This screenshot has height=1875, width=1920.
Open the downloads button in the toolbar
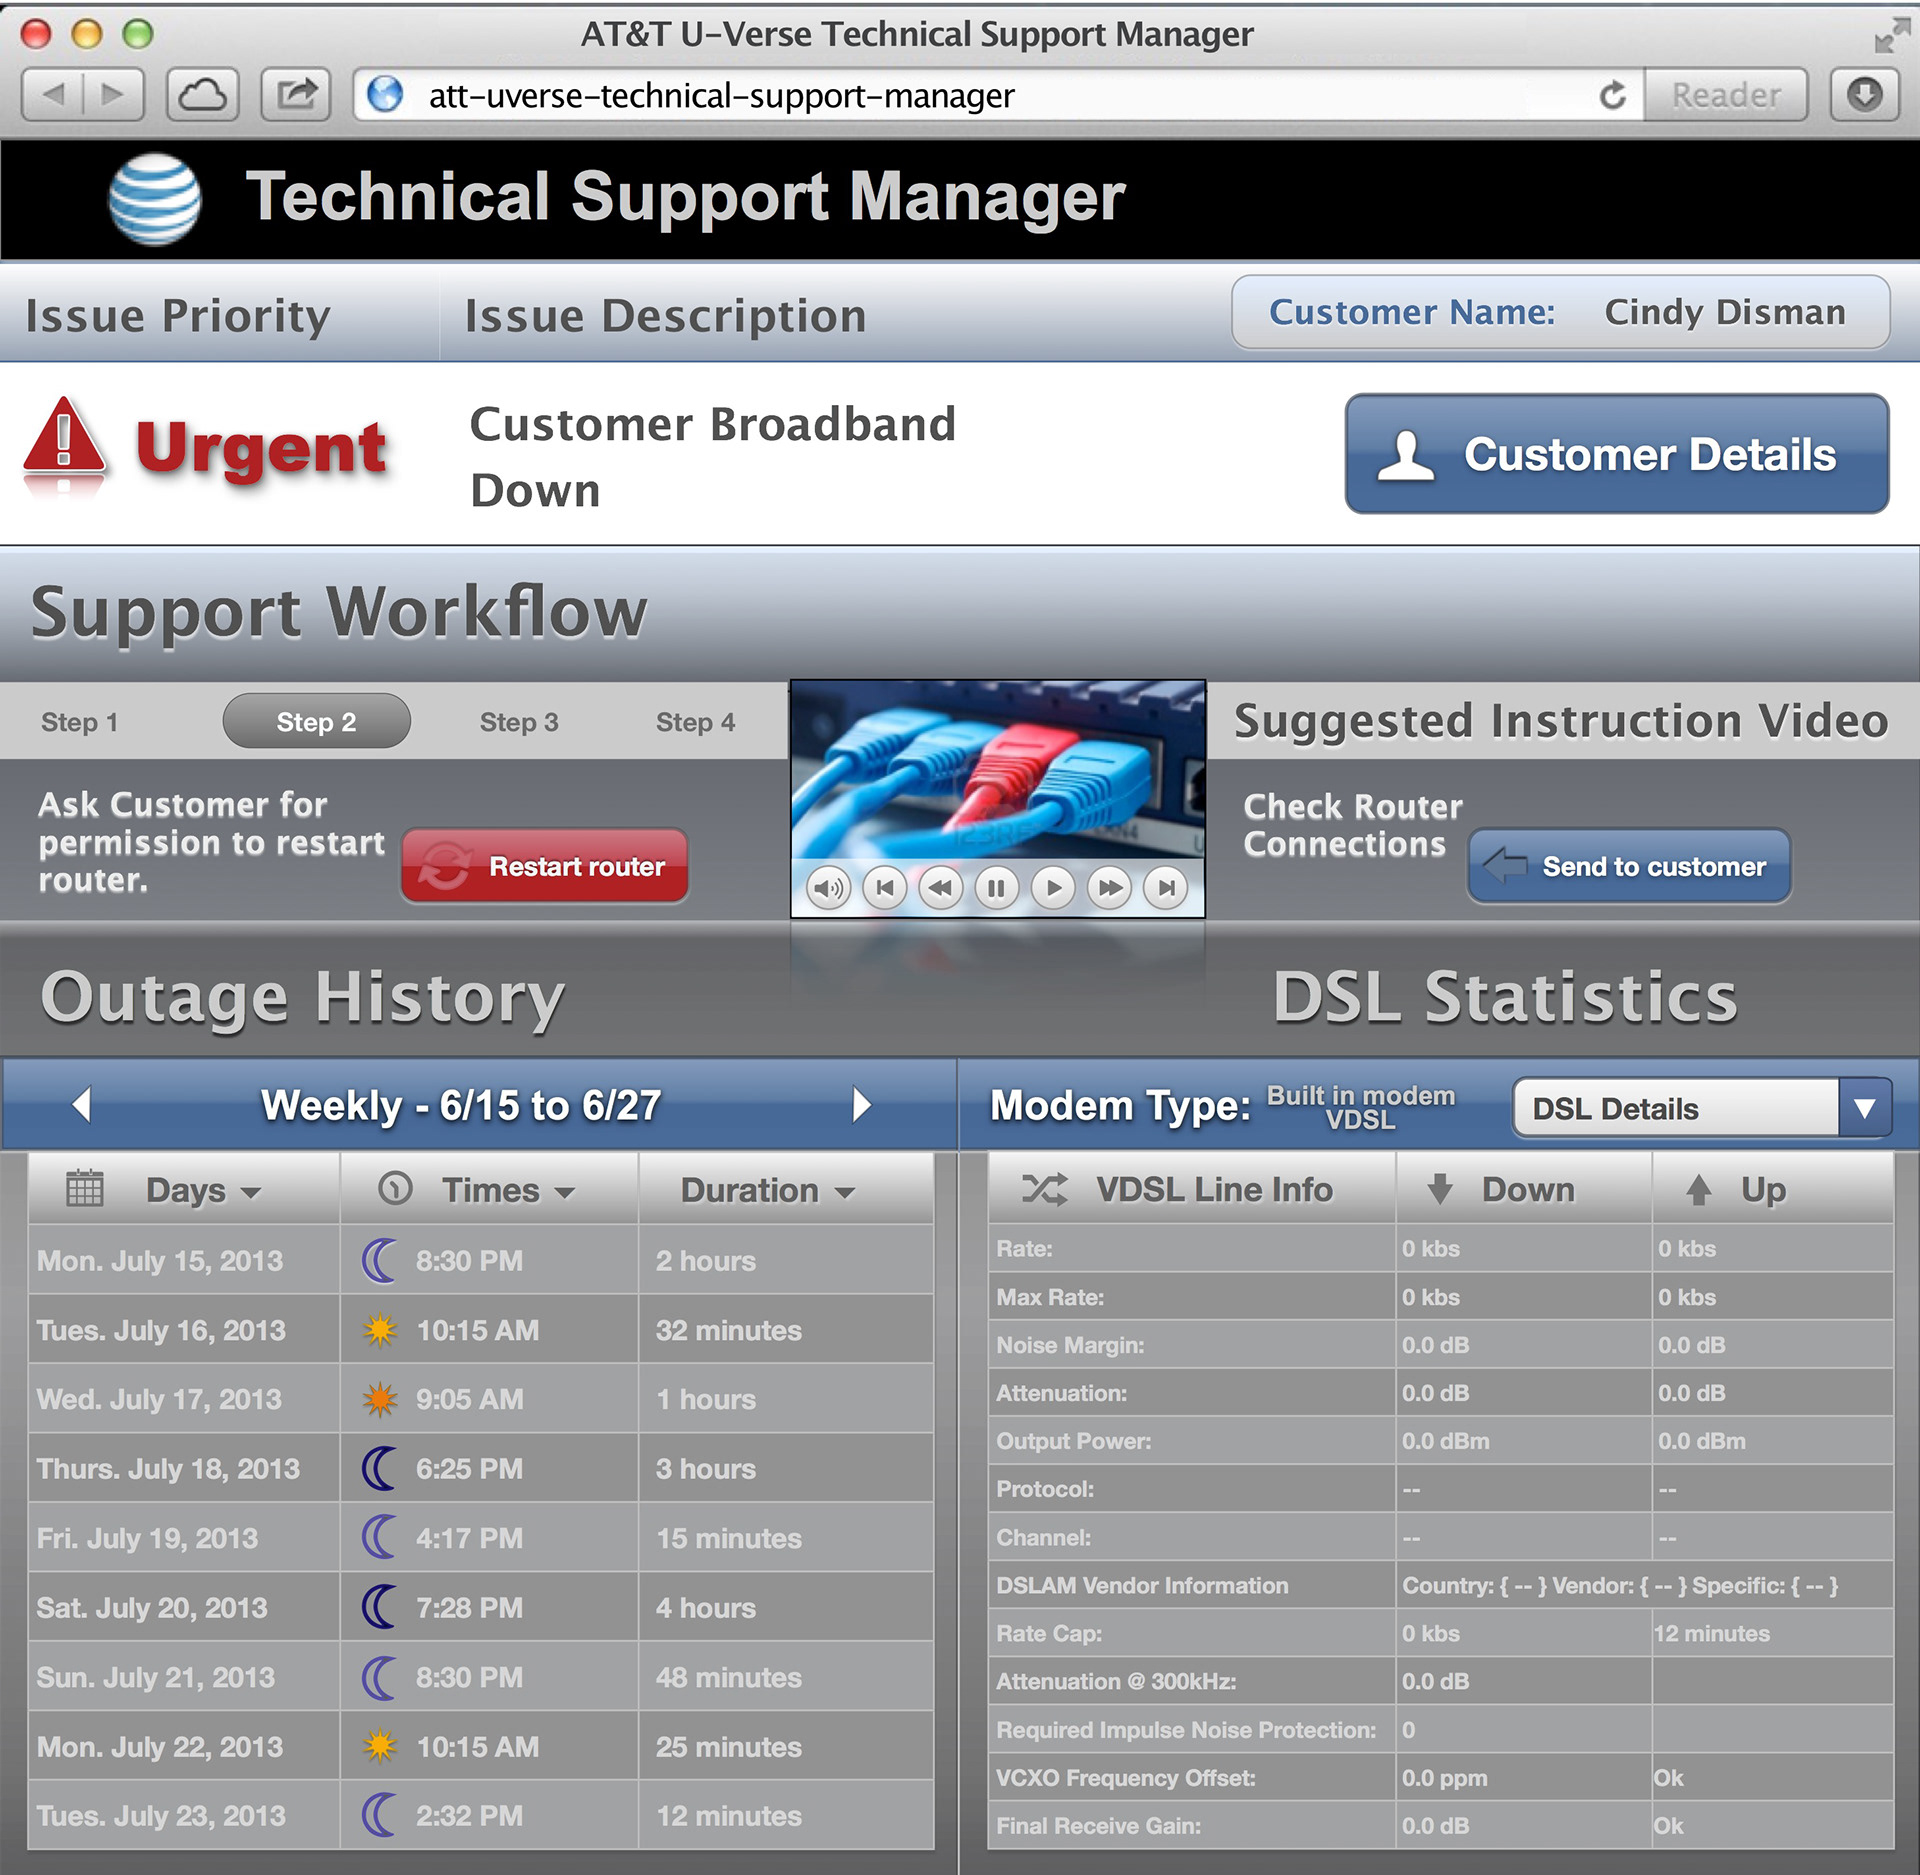(x=1864, y=95)
